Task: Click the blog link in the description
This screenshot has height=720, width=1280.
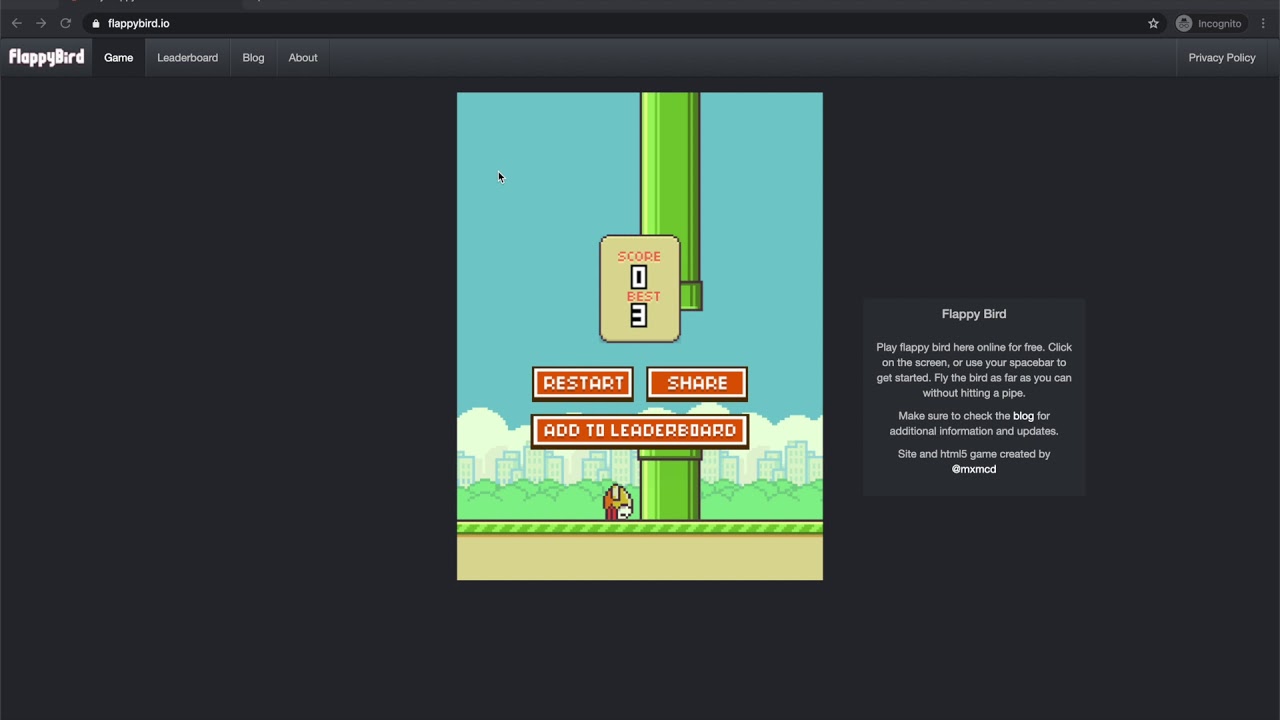Action: pyautogui.click(x=1023, y=415)
